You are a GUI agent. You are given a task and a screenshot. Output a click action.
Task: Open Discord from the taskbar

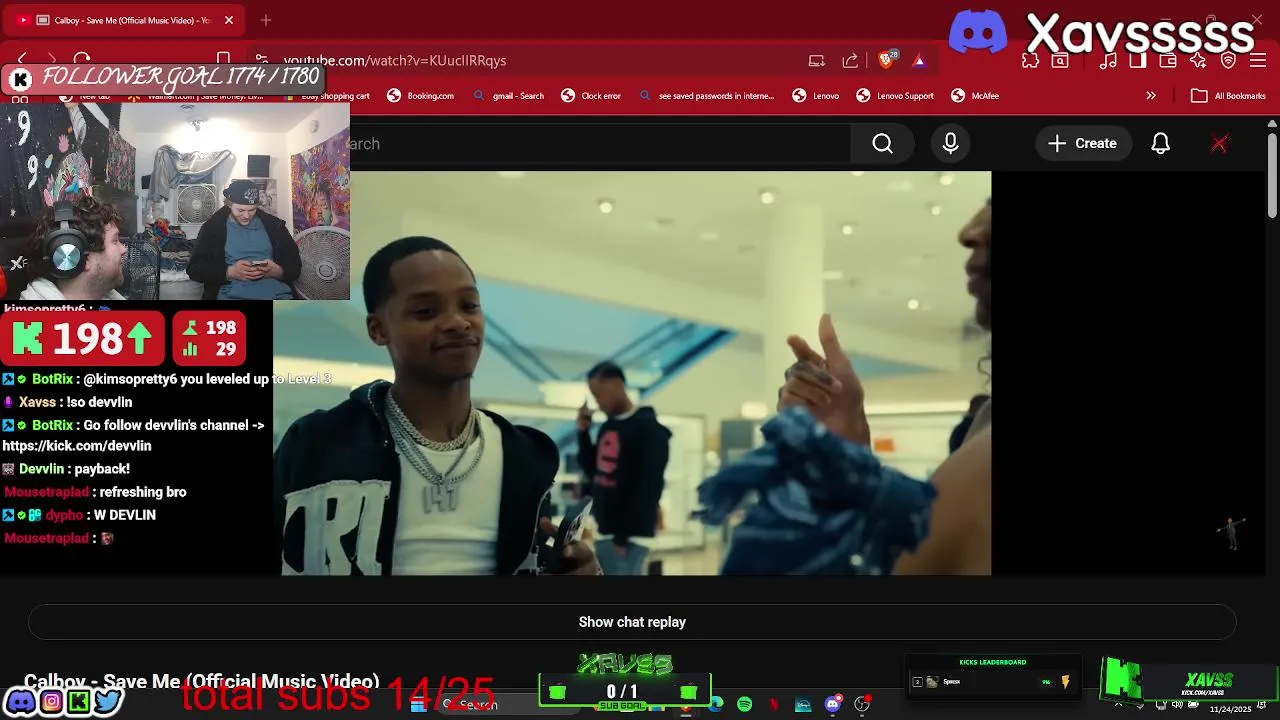click(833, 705)
